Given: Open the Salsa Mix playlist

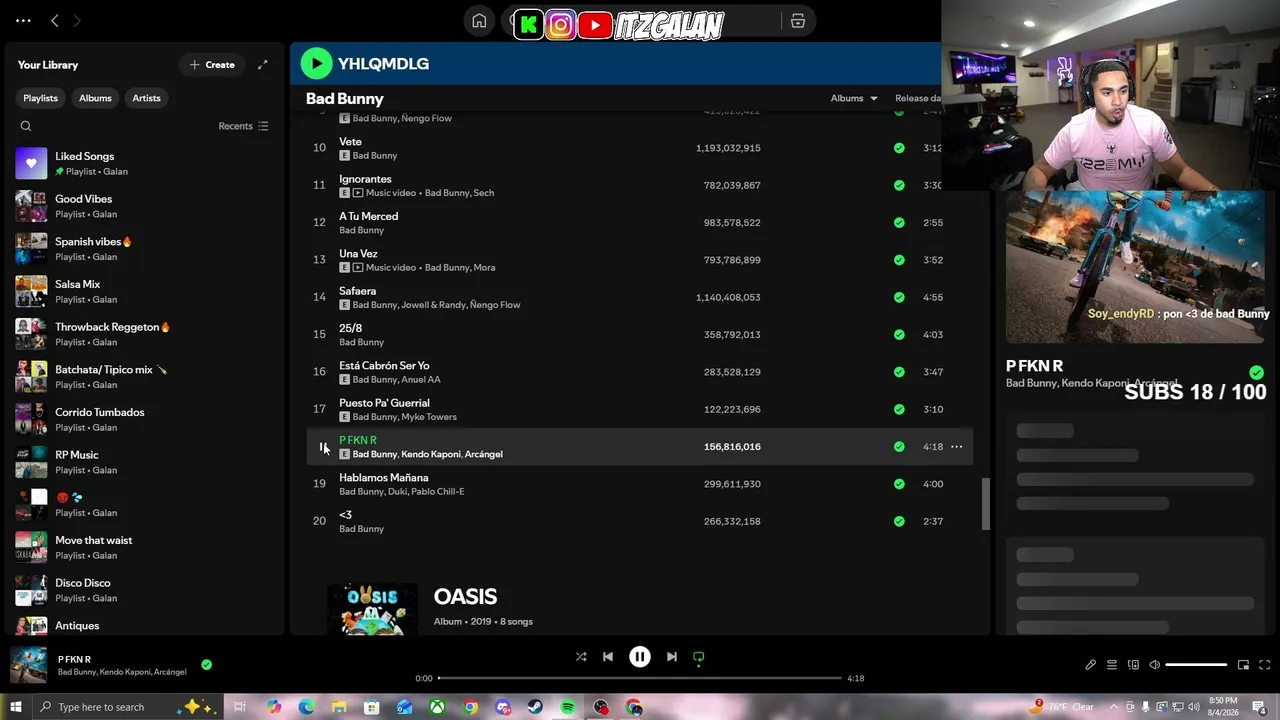Looking at the screenshot, I should point(144,291).
